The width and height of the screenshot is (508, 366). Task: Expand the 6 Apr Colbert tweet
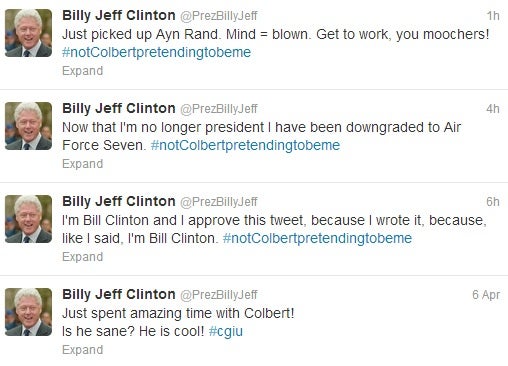(82, 350)
